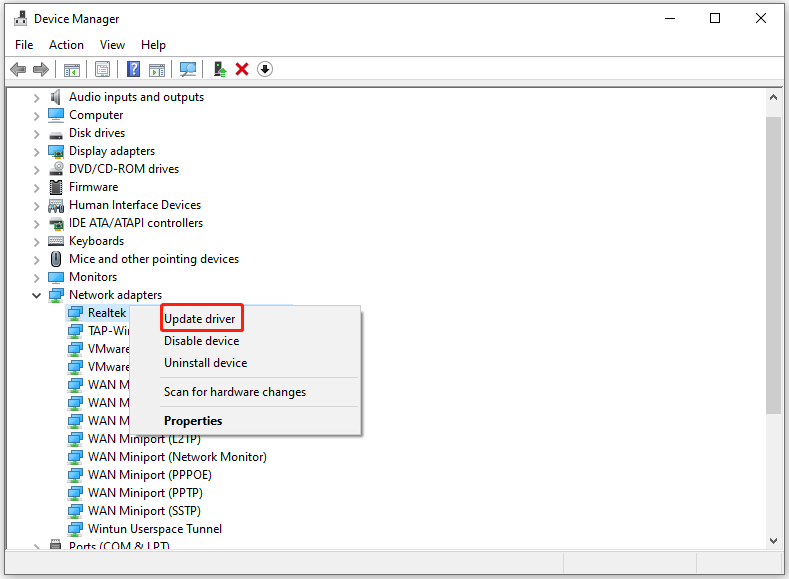Choose Uninstall device from context menu

click(205, 363)
